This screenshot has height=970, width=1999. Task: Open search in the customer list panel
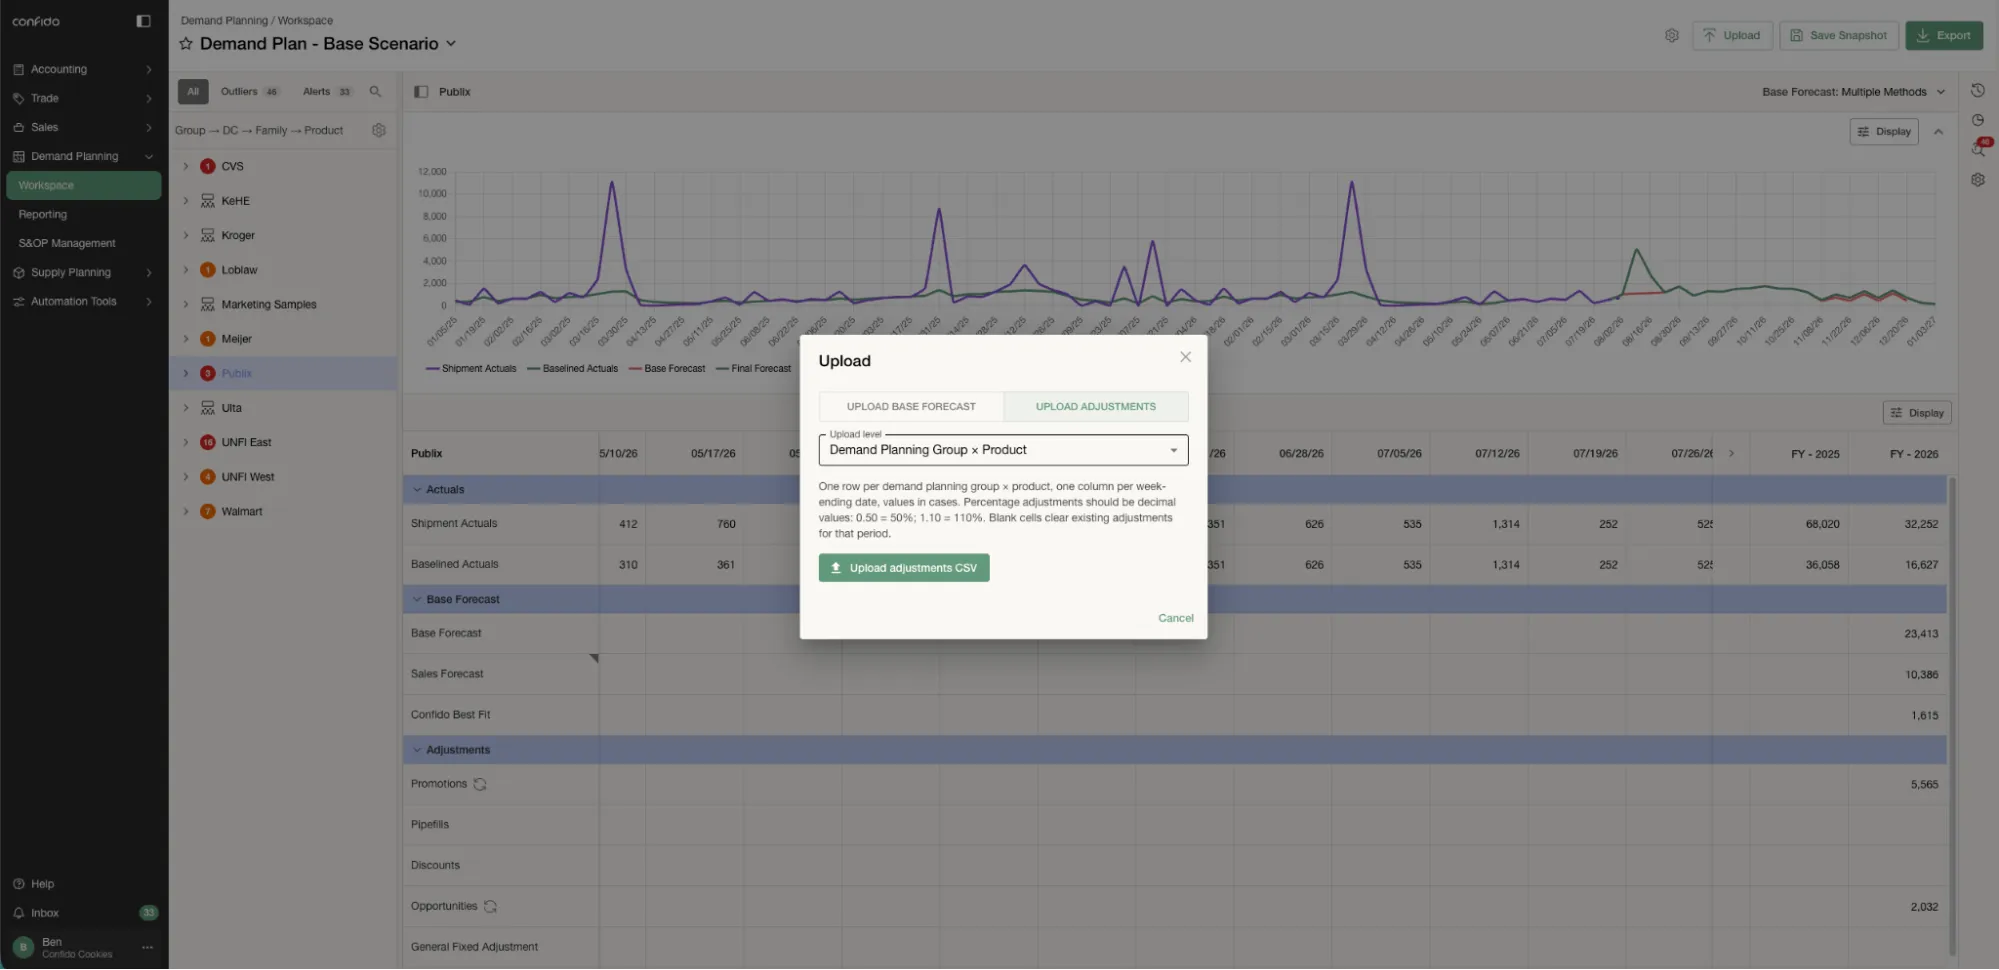coord(375,92)
